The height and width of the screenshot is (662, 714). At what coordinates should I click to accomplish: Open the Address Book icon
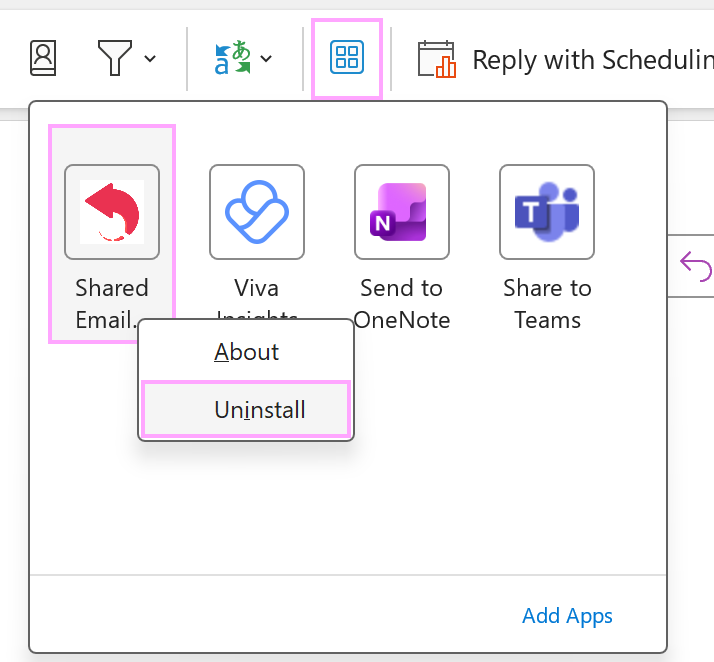(x=43, y=58)
